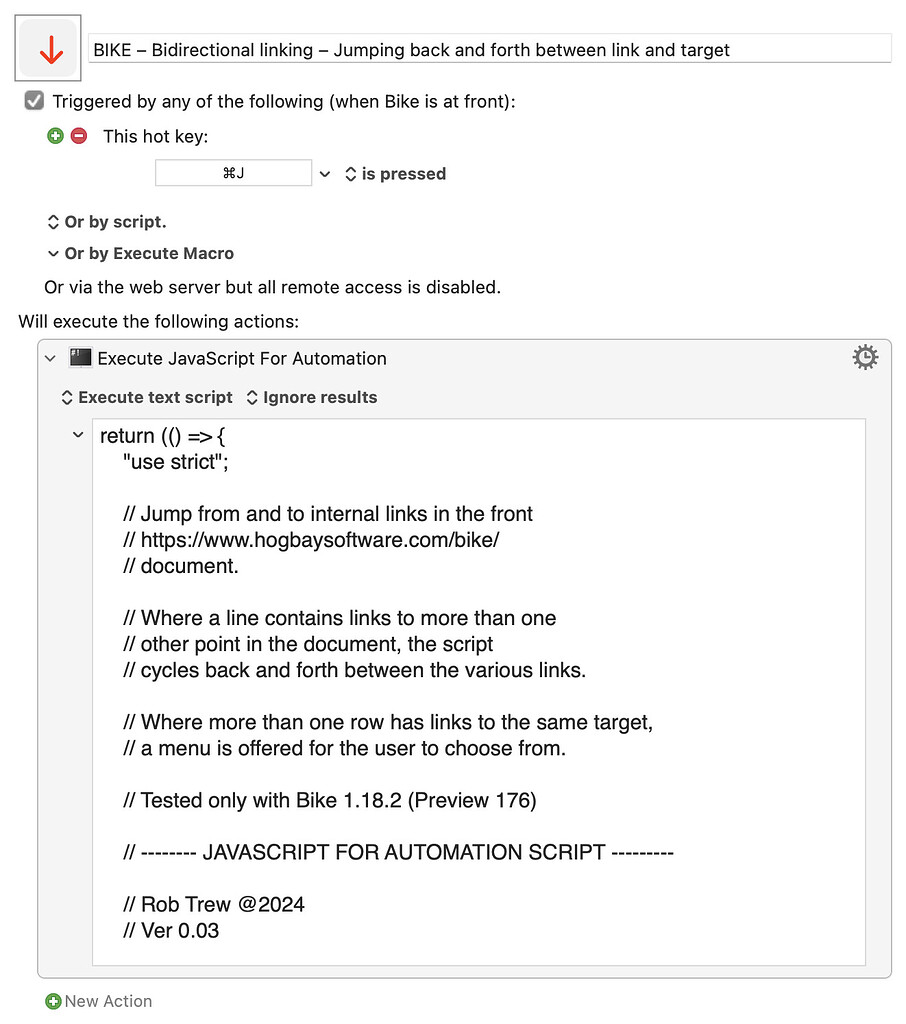The width and height of the screenshot is (906, 1024).
Task: Collapse the 'Or by Execute Macro' section
Action: click(54, 254)
